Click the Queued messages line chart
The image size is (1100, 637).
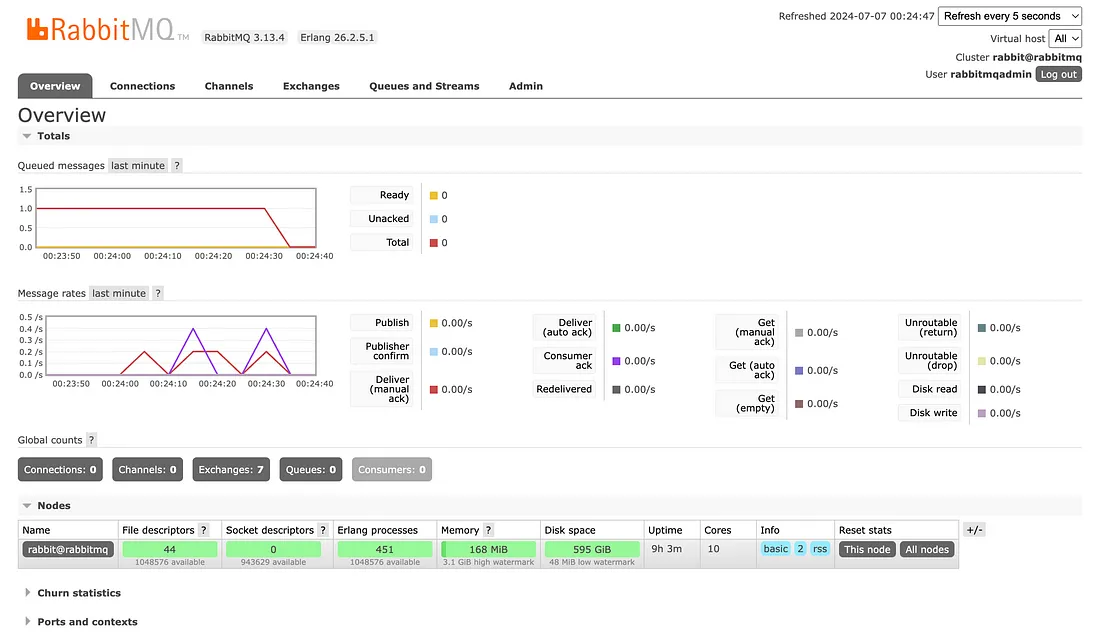(176, 218)
